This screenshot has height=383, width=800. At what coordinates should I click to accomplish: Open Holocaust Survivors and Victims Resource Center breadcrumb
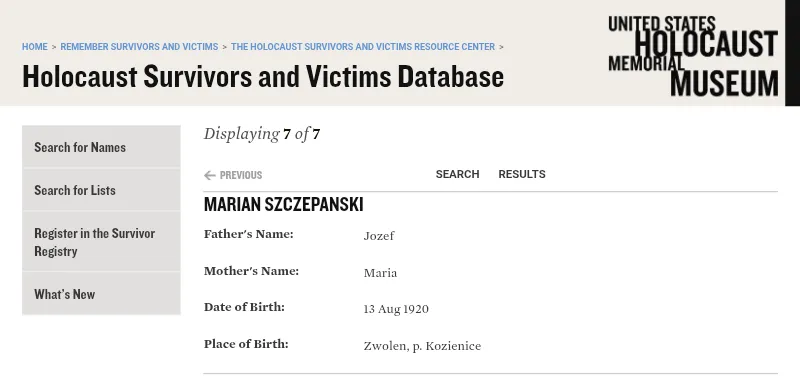[363, 47]
